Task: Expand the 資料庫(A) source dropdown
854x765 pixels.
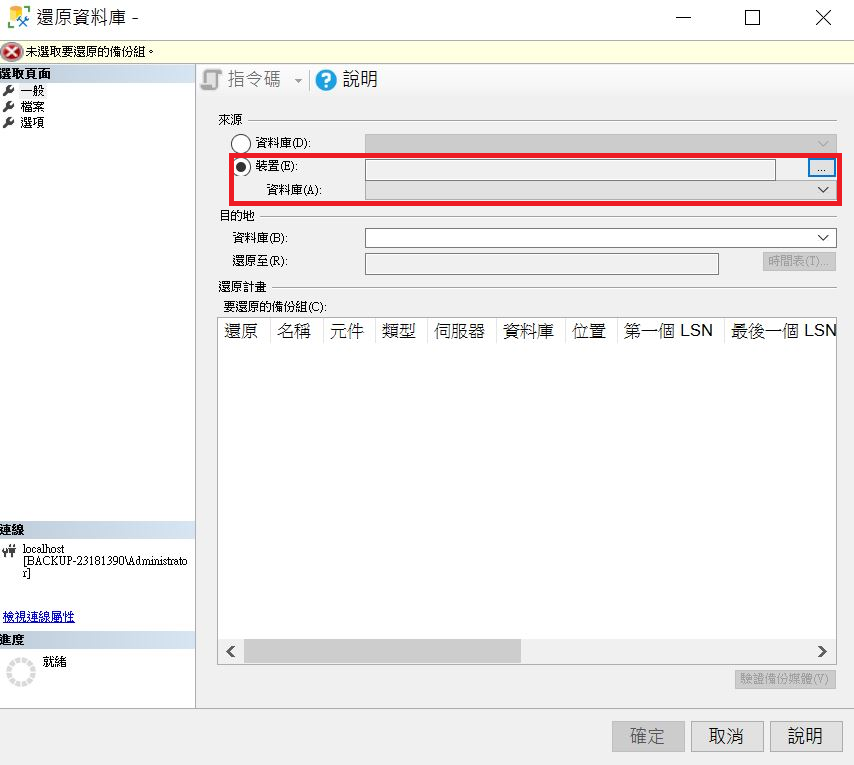Action: [823, 189]
